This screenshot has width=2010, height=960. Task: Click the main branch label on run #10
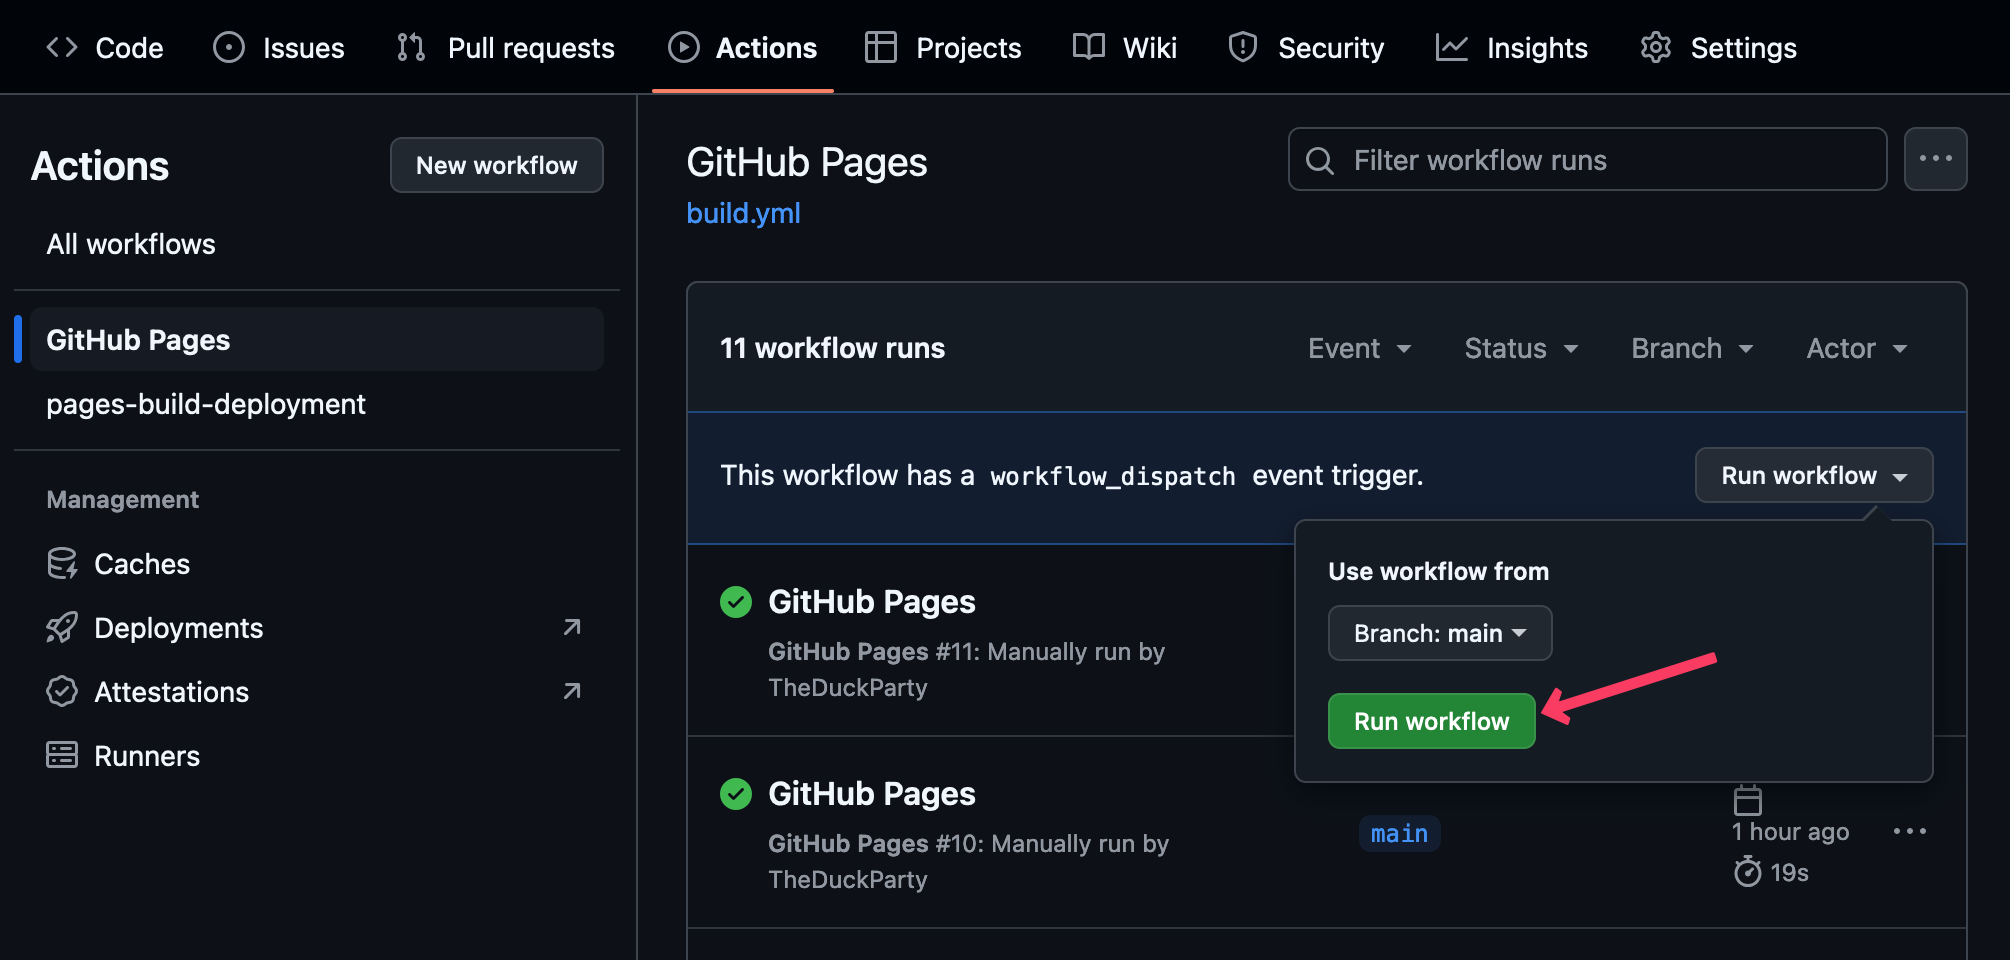coord(1400,834)
